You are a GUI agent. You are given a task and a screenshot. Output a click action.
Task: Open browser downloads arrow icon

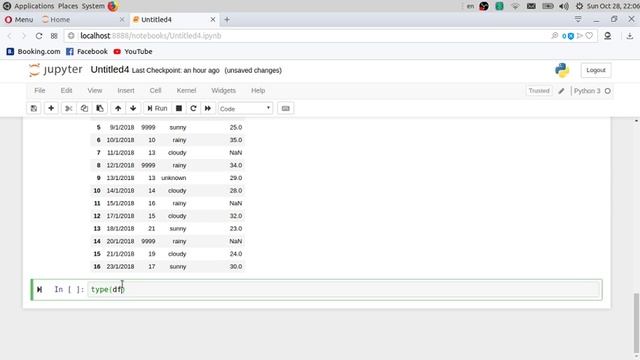click(630, 36)
